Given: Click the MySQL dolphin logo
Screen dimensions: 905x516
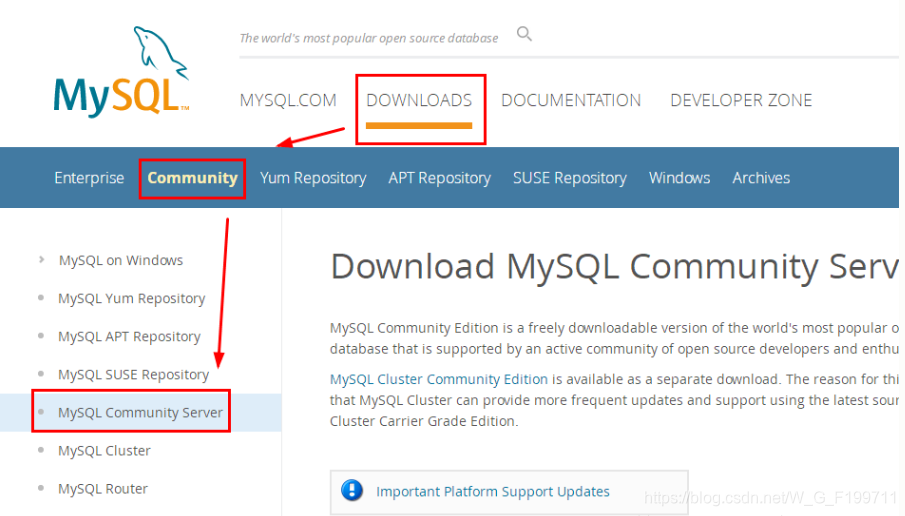Looking at the screenshot, I should pyautogui.click(x=121, y=70).
